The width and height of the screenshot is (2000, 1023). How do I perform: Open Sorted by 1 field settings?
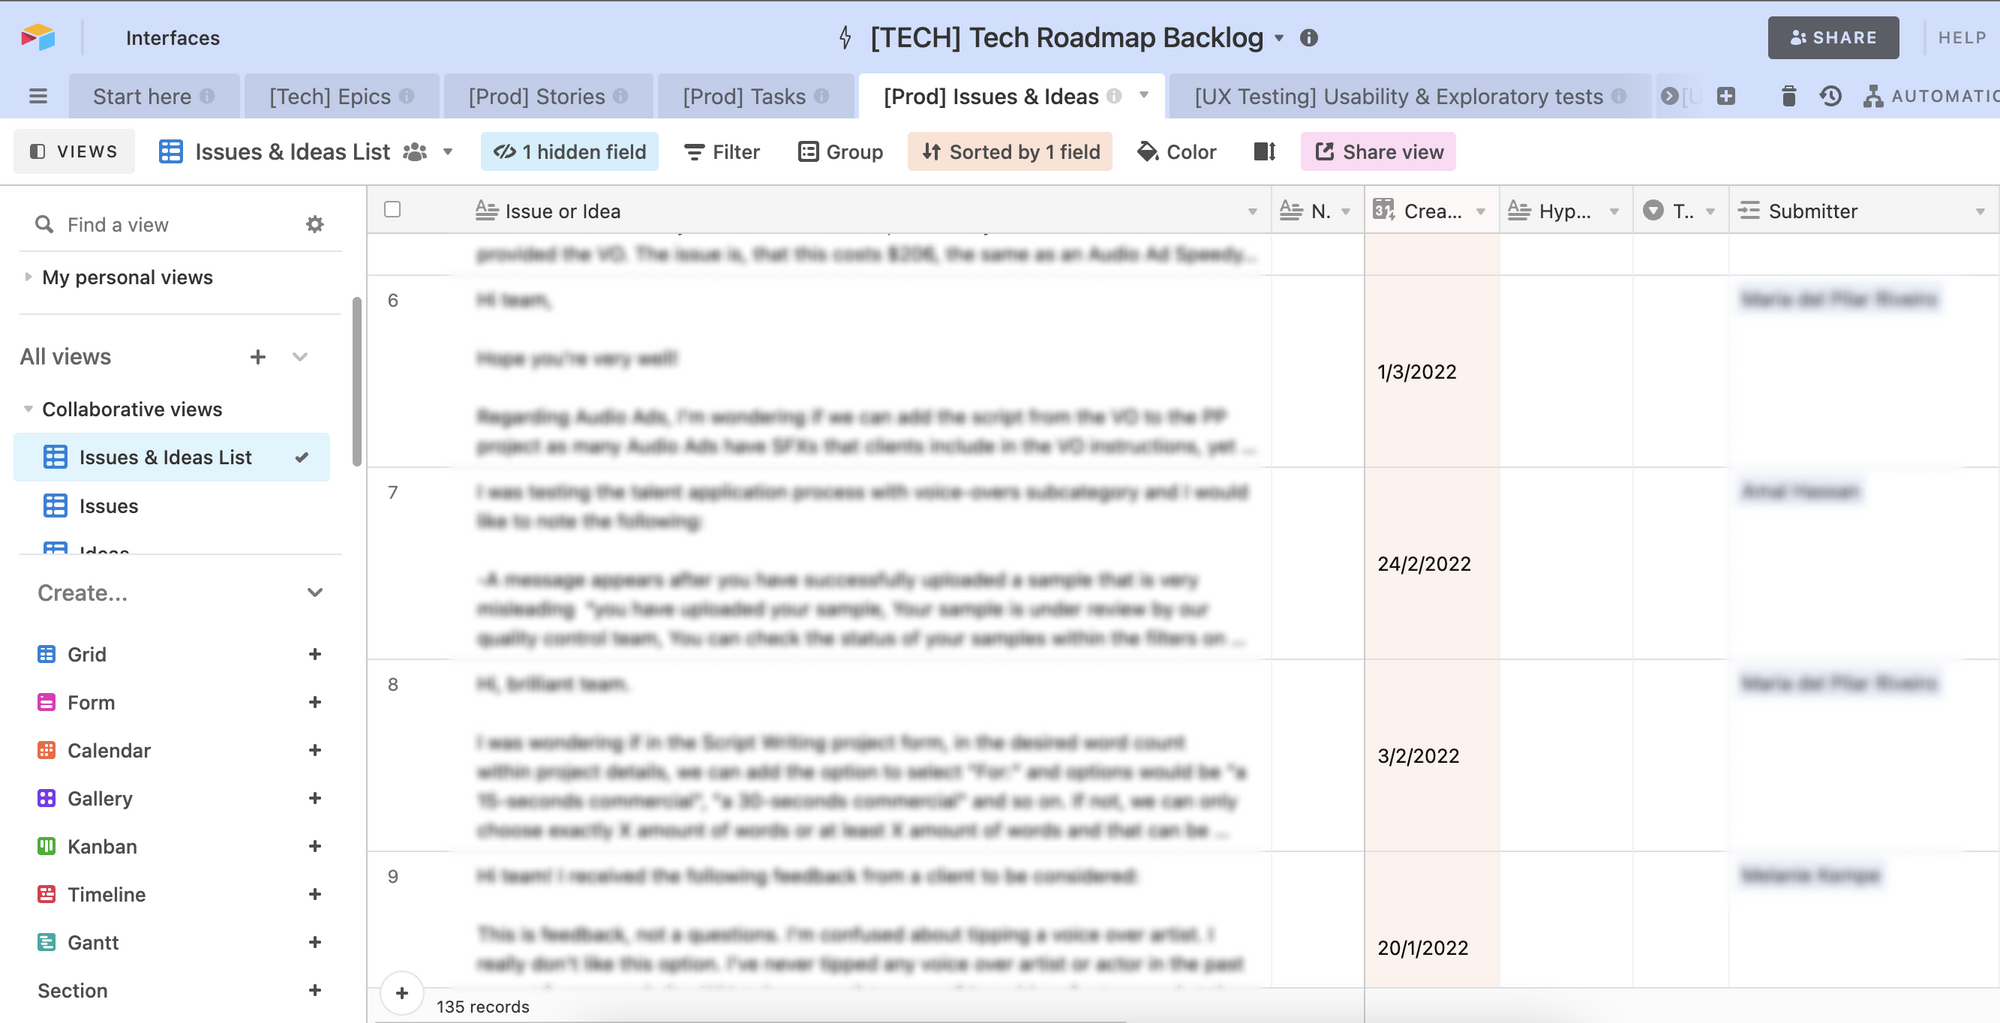[x=1010, y=152]
